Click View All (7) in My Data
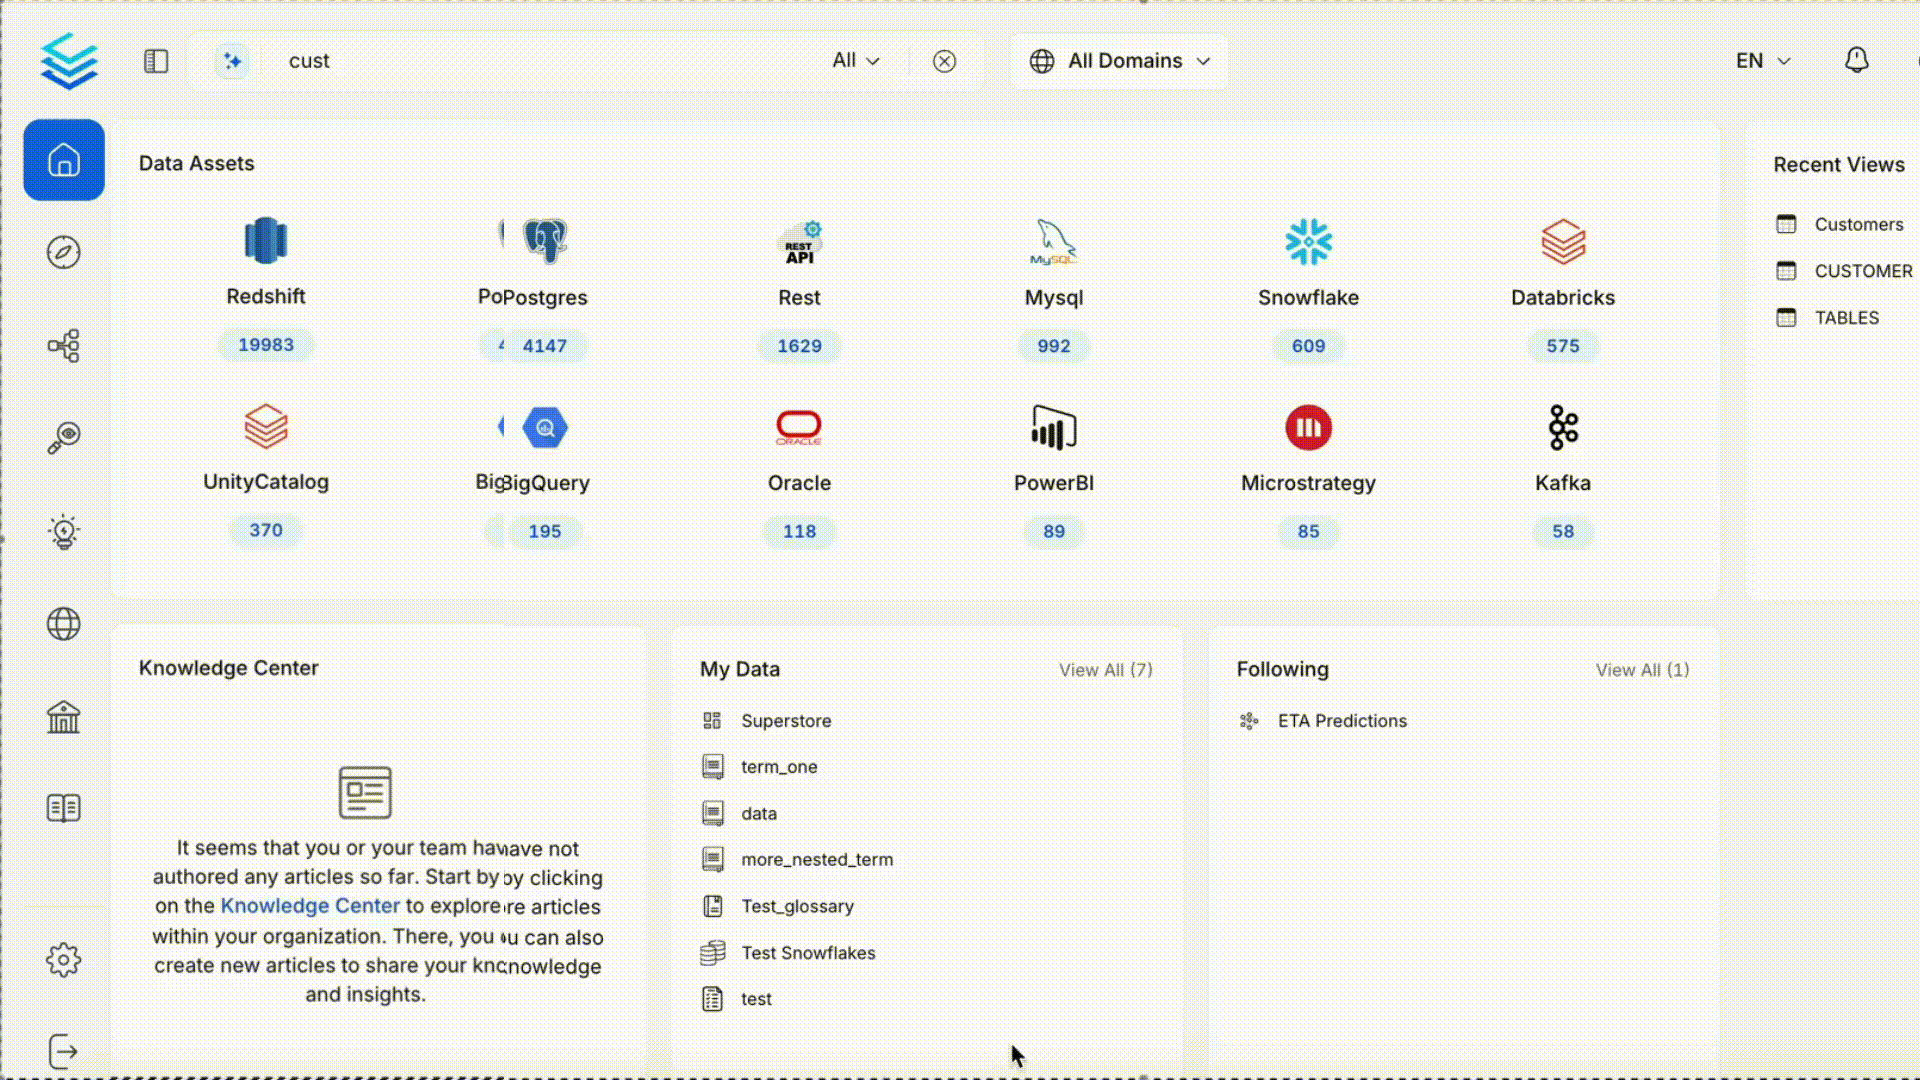The width and height of the screenshot is (1920, 1080). click(x=1105, y=670)
